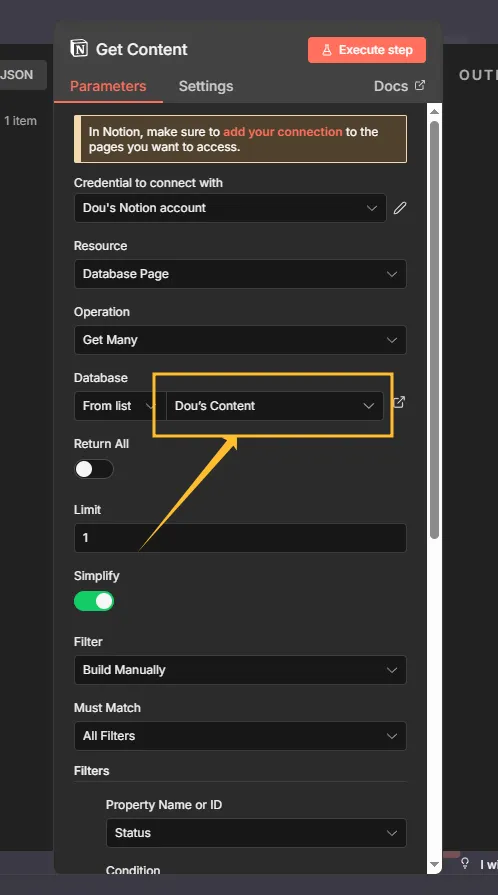Open the Property Name dropdown showing Status
498x895 pixels.
[x=256, y=833]
